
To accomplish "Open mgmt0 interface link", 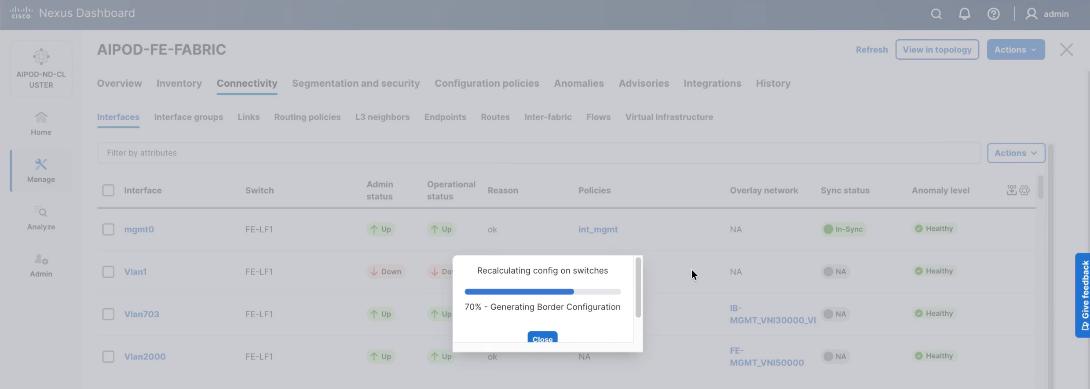I will coord(139,229).
